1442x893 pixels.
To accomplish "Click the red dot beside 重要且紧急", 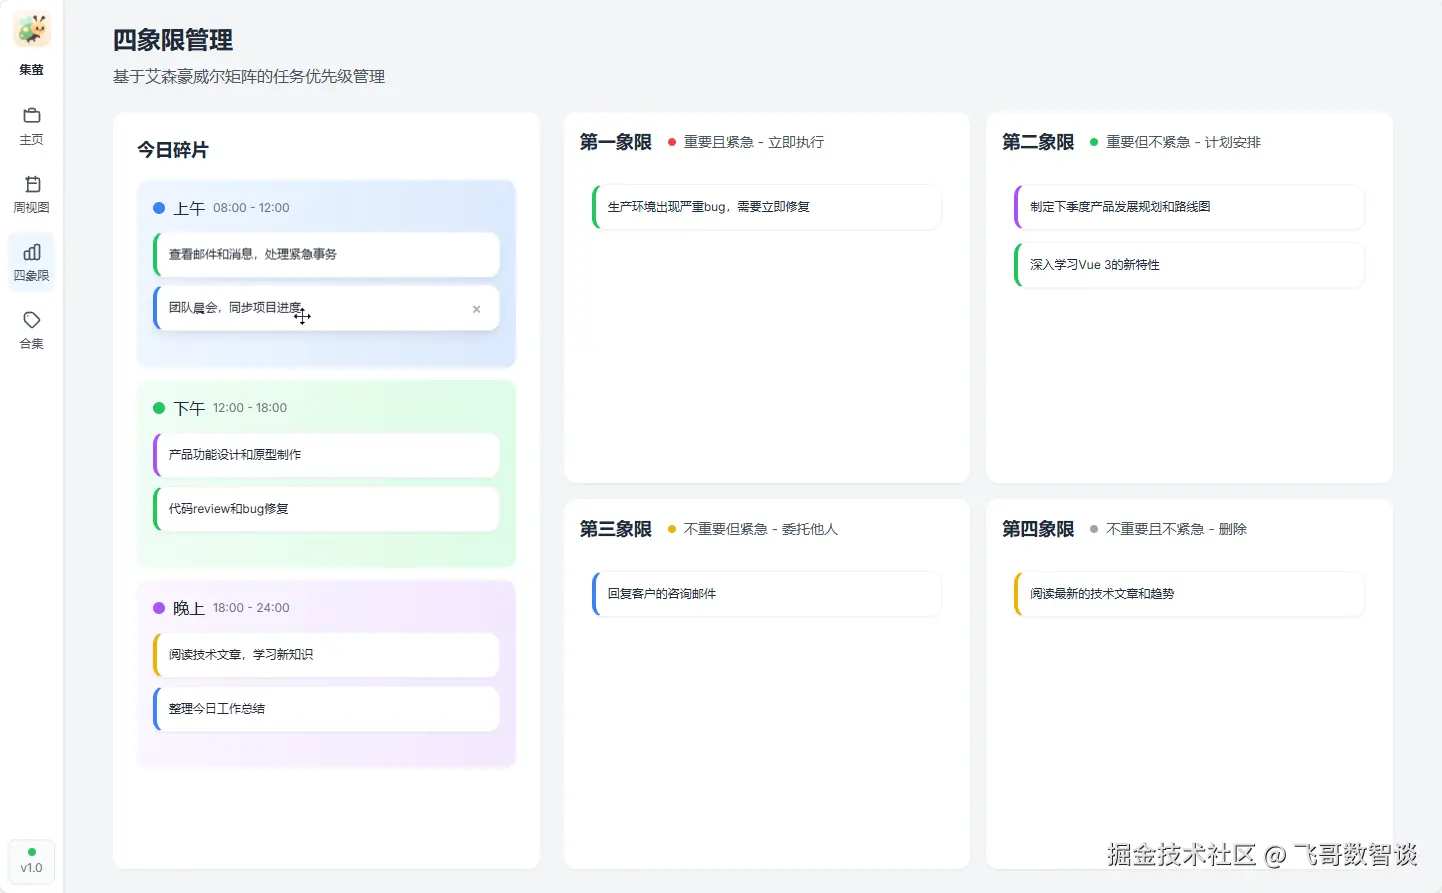I will 672,142.
